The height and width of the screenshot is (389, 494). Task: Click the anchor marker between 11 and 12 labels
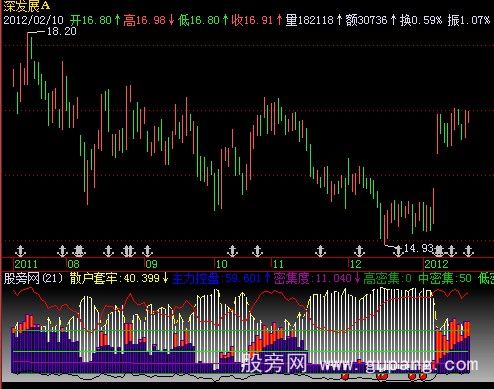(320, 251)
